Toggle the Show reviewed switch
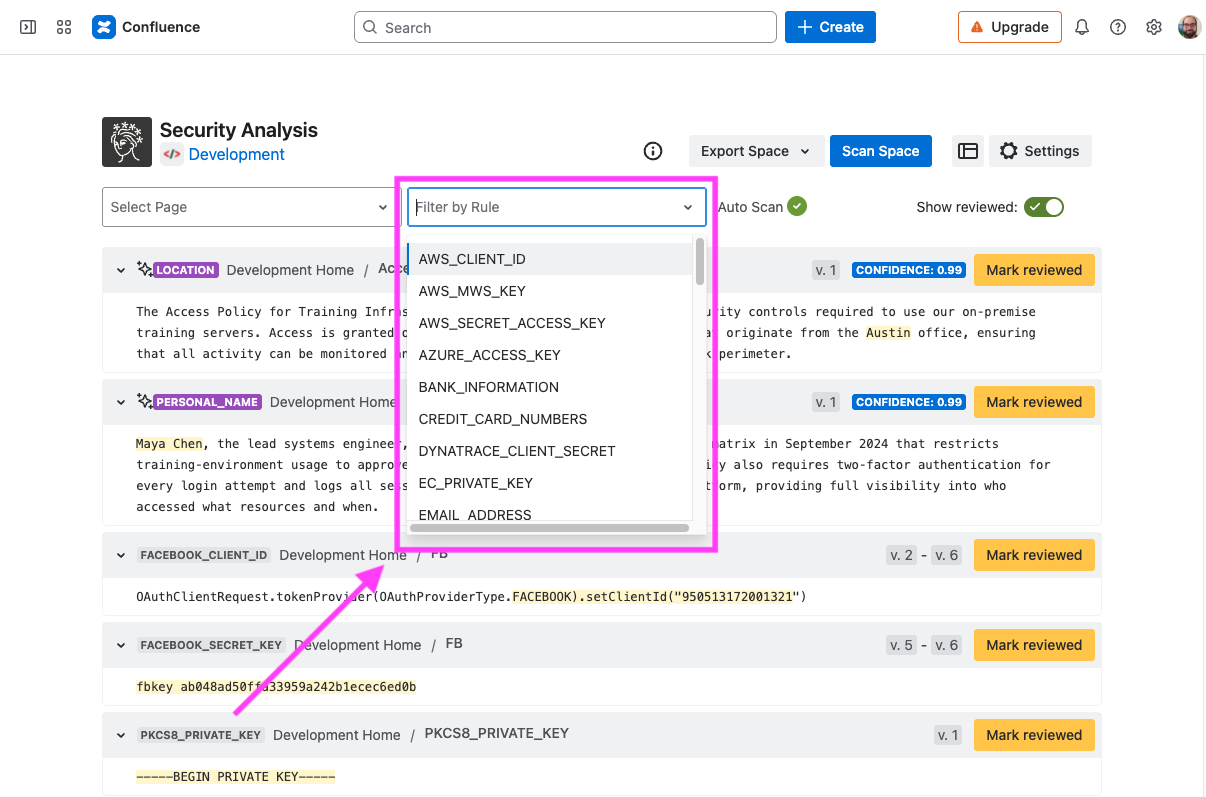 [x=1043, y=207]
